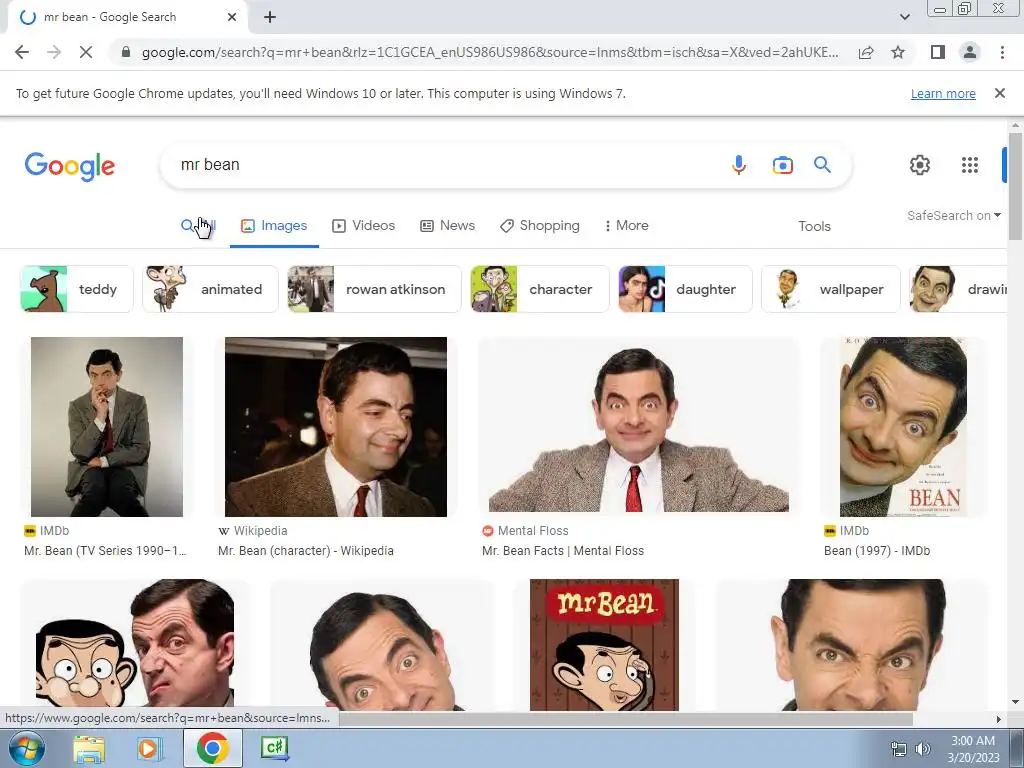Image resolution: width=1024 pixels, height=768 pixels.
Task: Open the Mental Floss image thumbnail
Action: point(639,426)
